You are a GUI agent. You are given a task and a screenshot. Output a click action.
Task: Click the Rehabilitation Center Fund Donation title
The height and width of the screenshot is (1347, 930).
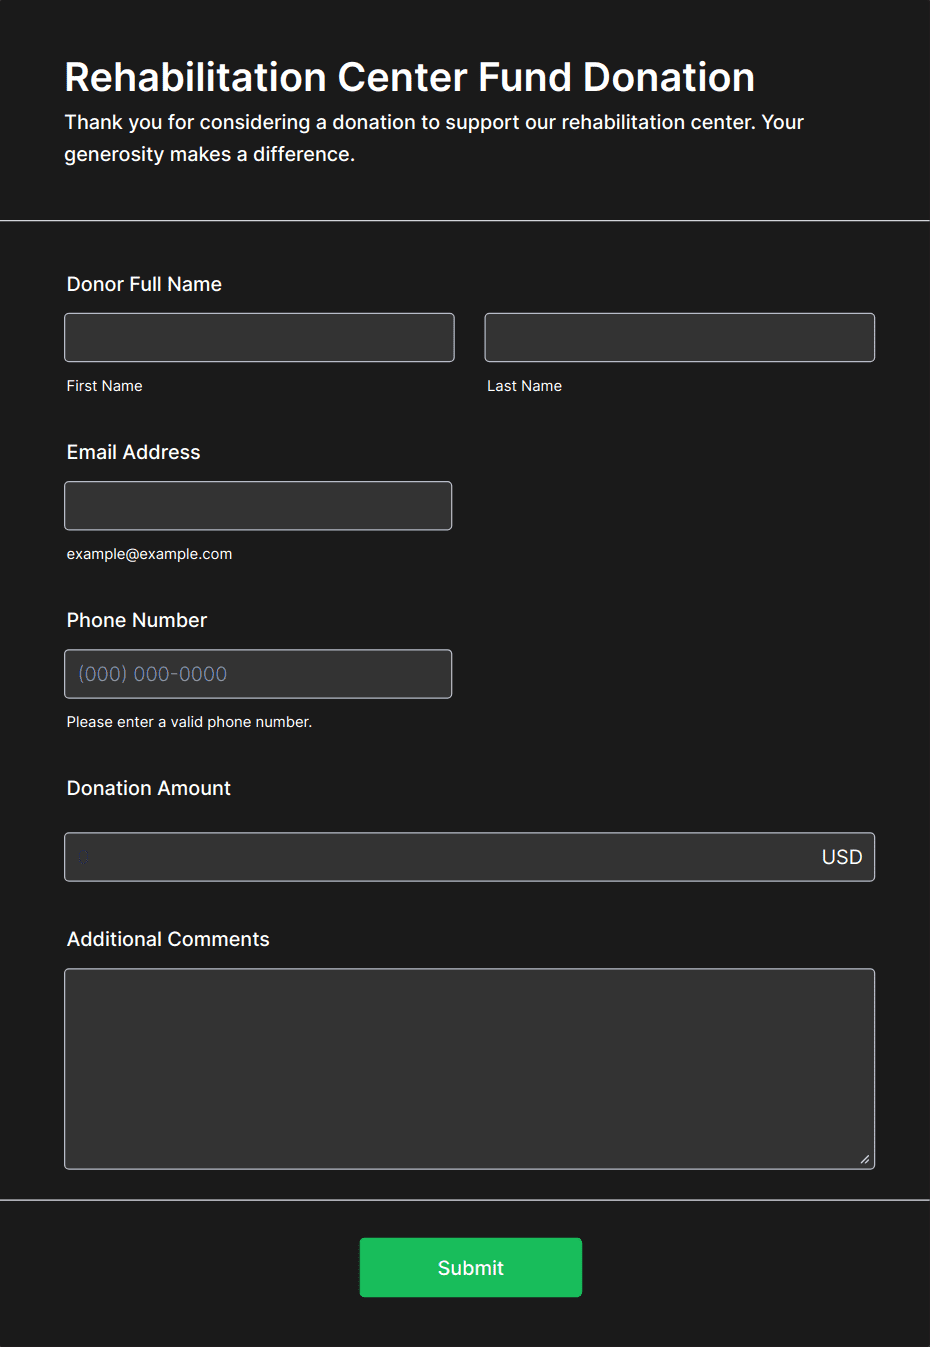409,76
